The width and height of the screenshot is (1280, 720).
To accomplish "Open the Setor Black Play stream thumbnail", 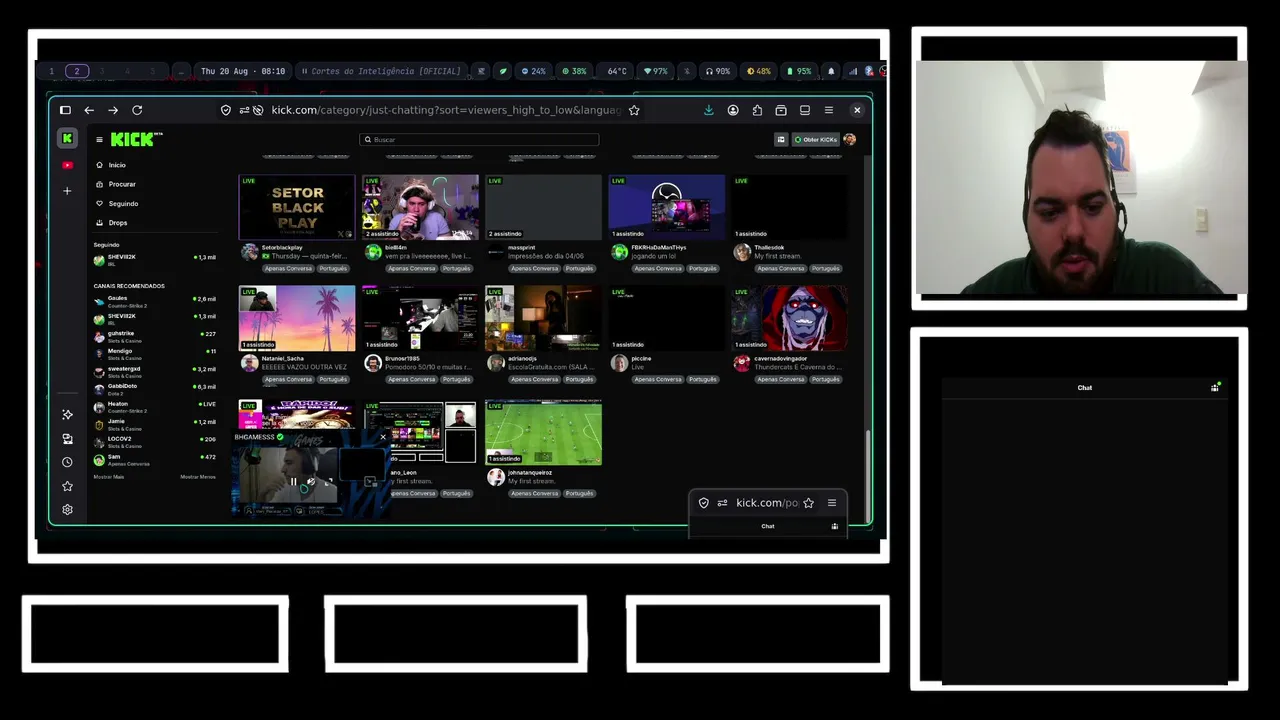I will tap(297, 207).
